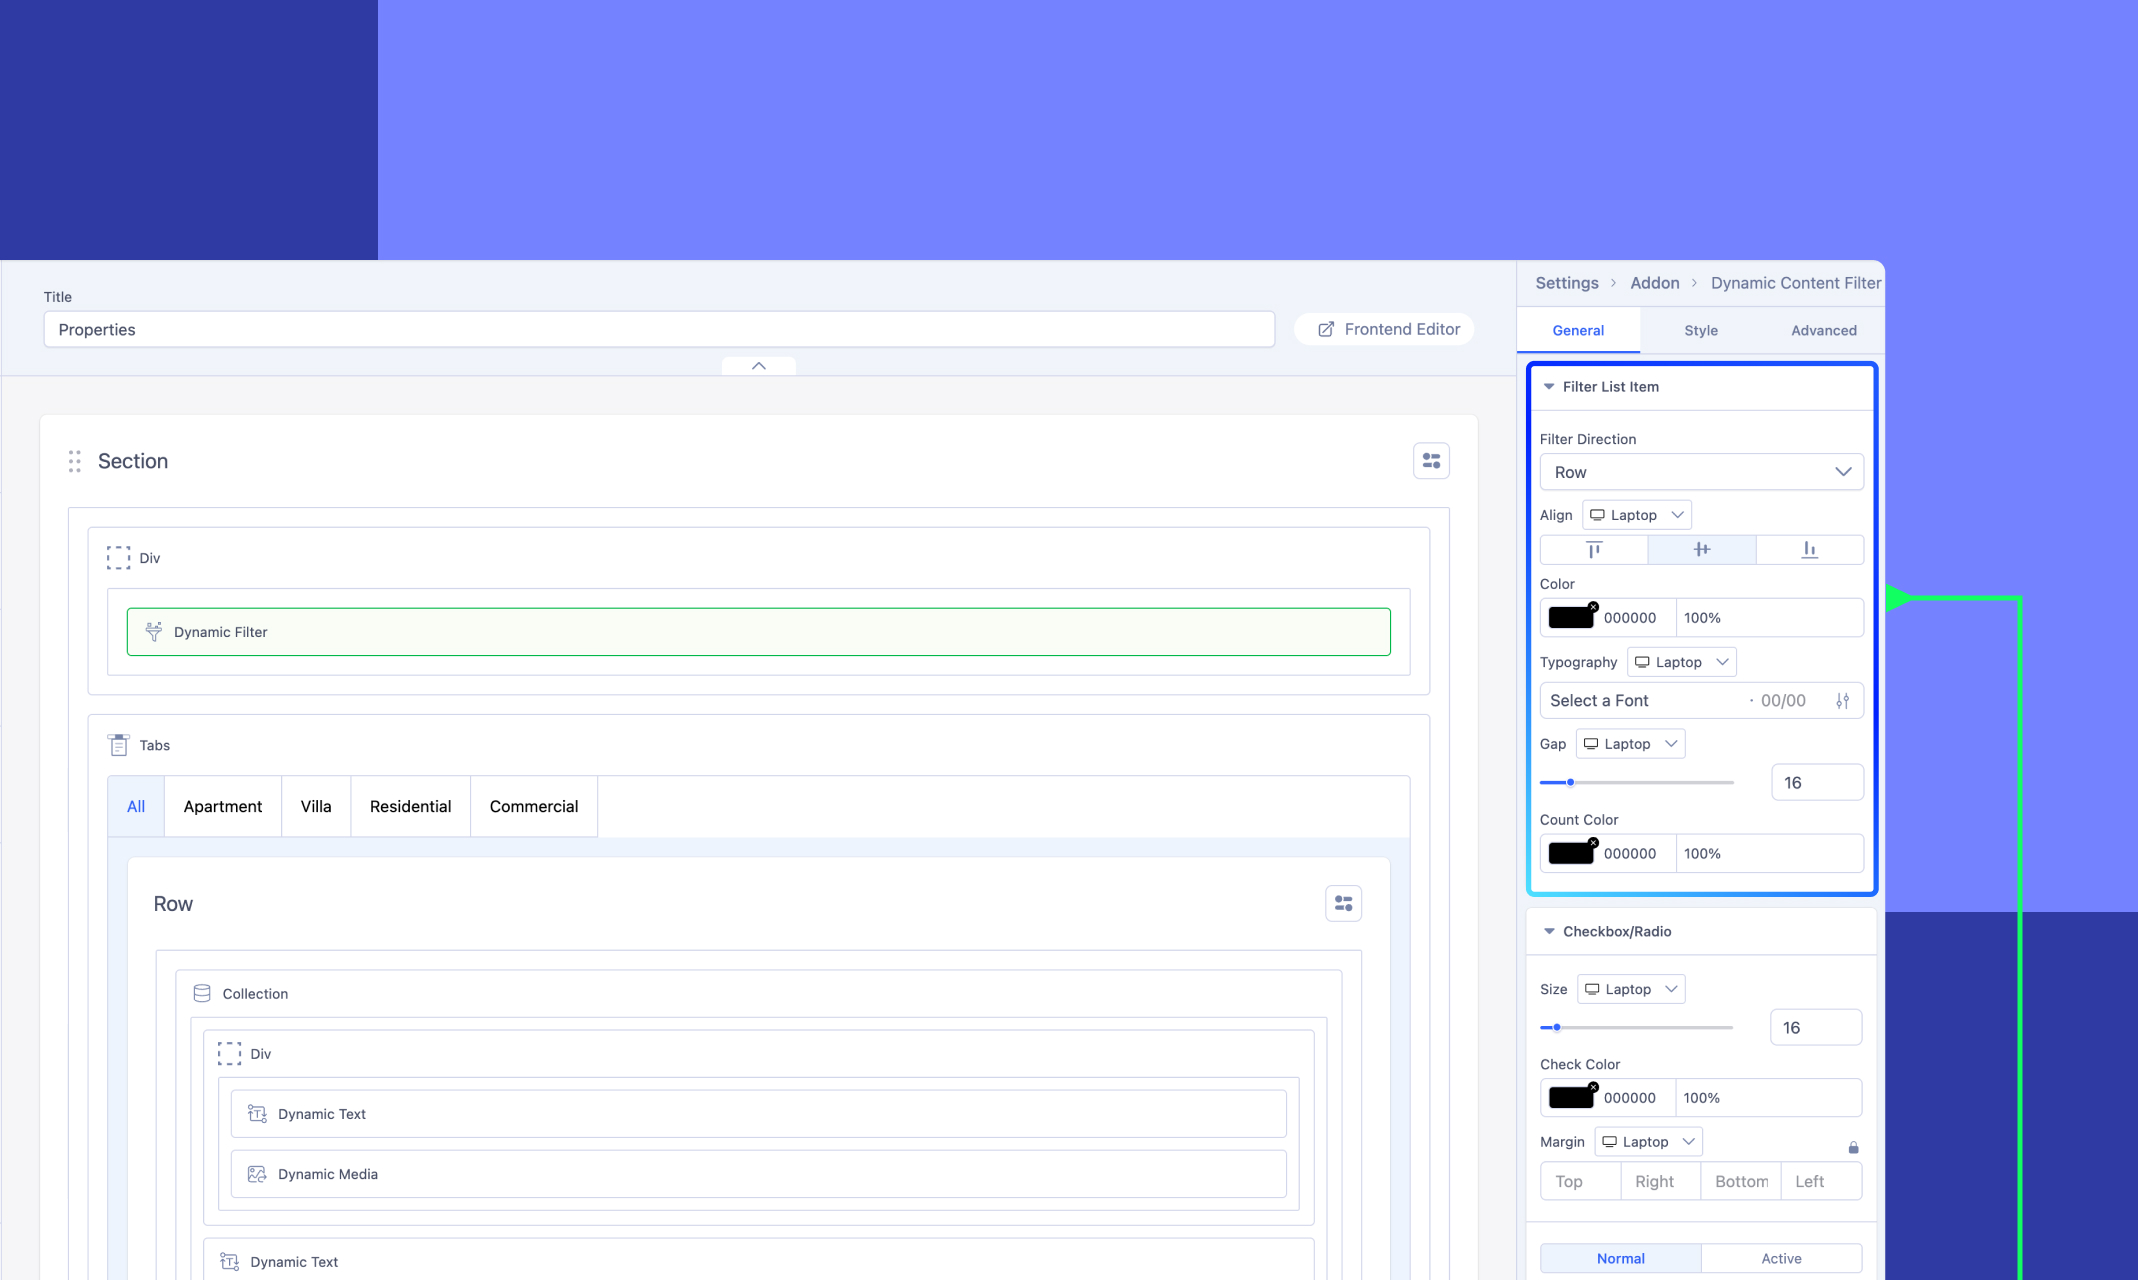Select the Dynamic Filter addon icon
This screenshot has width=2138, height=1280.
tap(154, 632)
